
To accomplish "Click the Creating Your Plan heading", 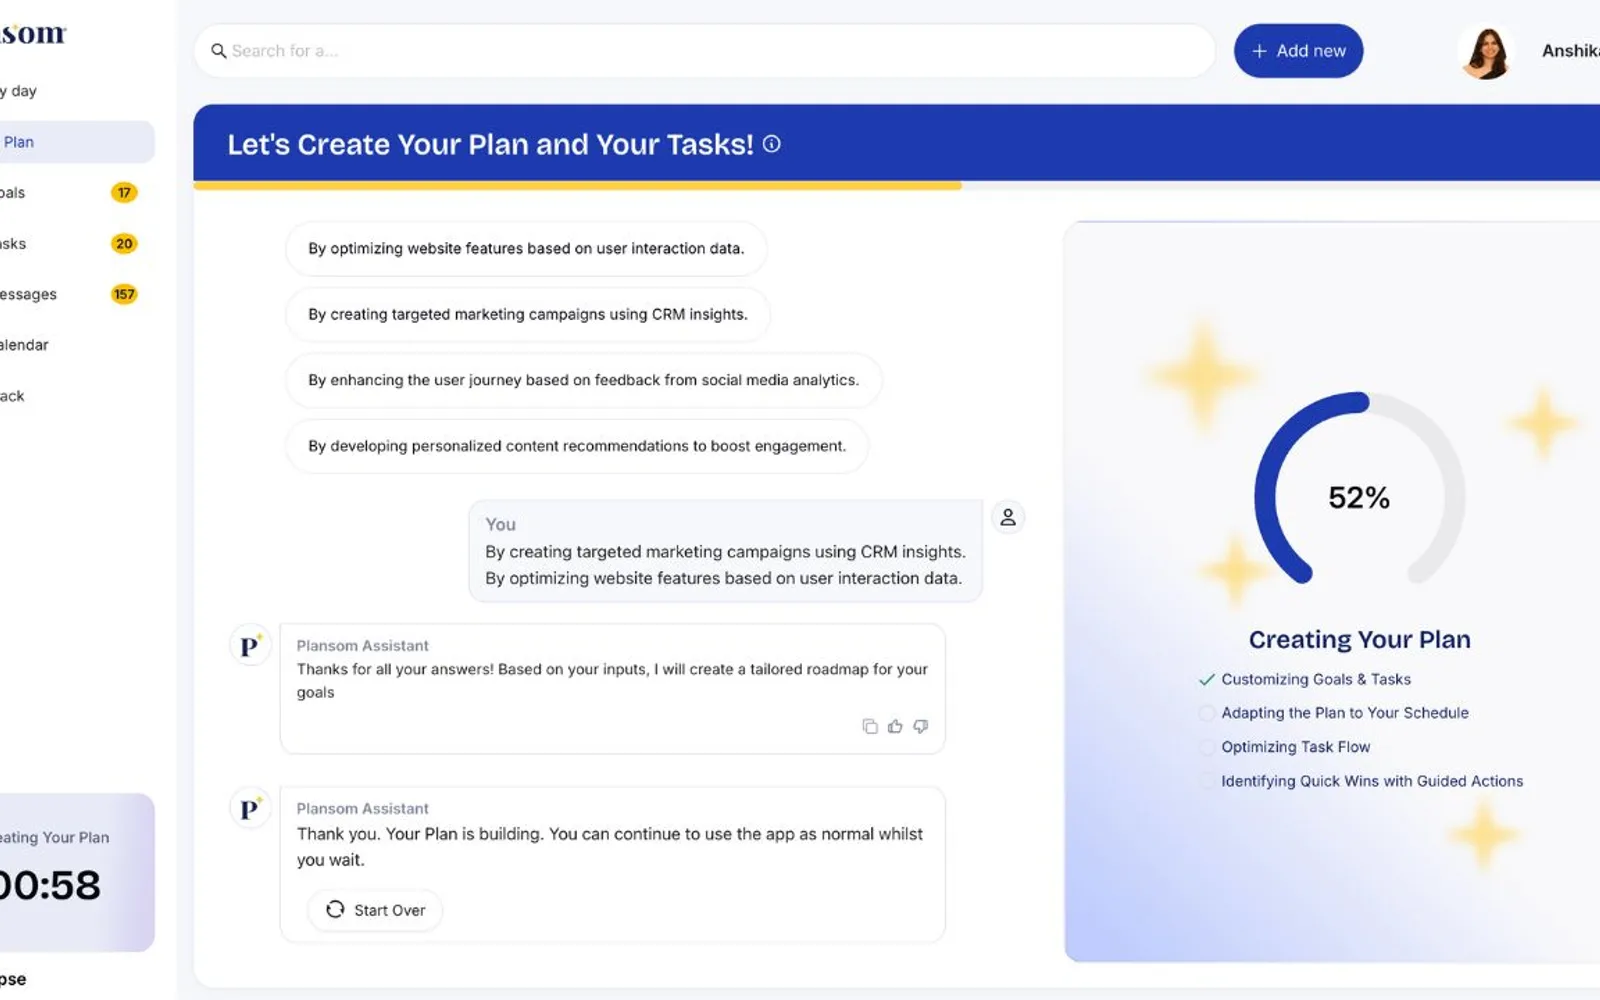I will (x=1360, y=639).
